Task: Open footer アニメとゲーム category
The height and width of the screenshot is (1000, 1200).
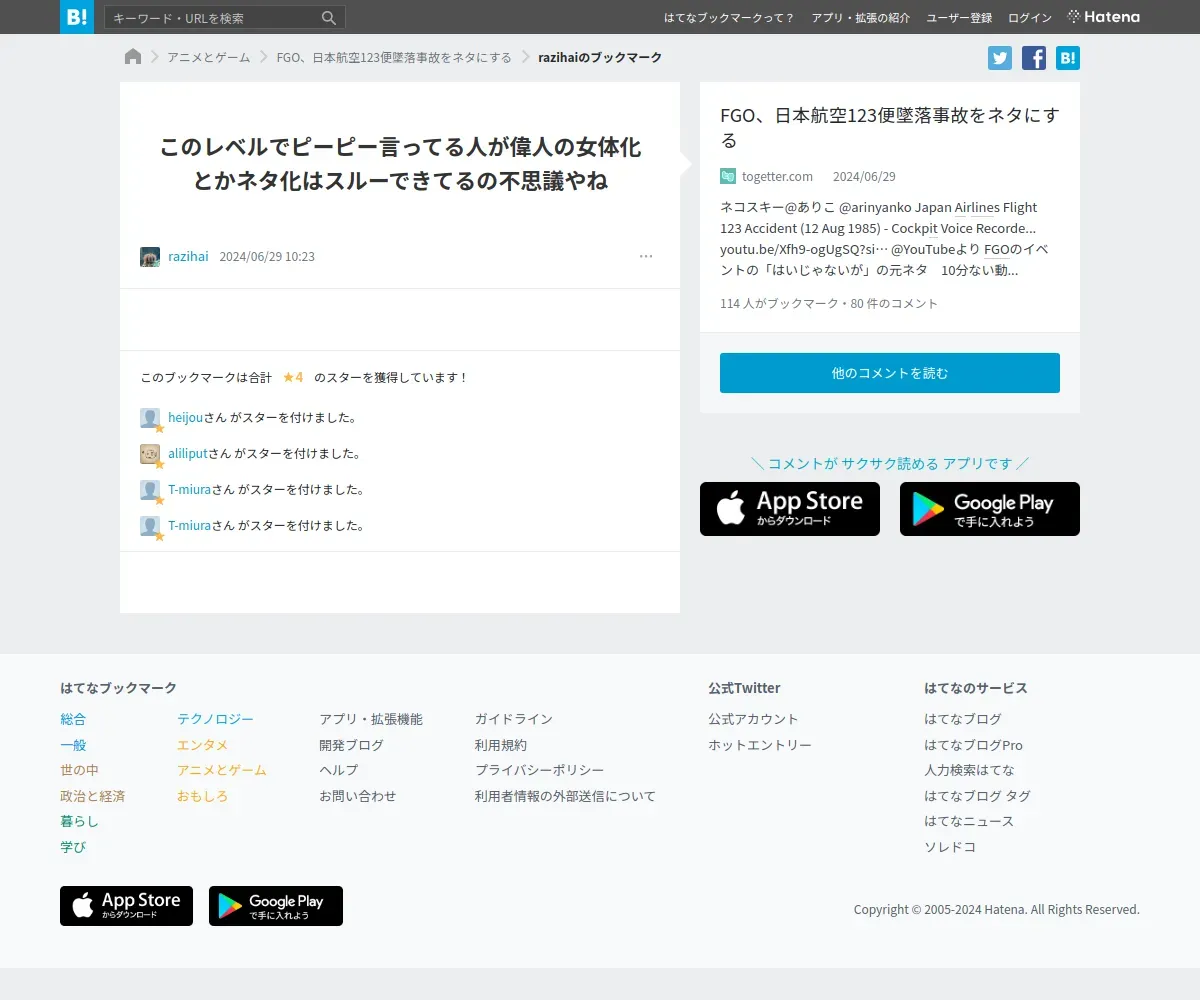Action: point(222,770)
